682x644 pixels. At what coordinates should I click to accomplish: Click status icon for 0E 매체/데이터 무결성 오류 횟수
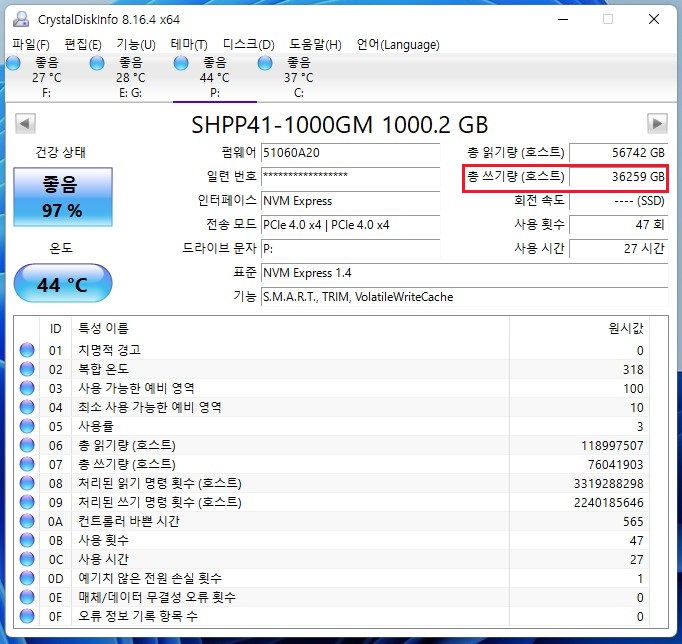(x=27, y=597)
